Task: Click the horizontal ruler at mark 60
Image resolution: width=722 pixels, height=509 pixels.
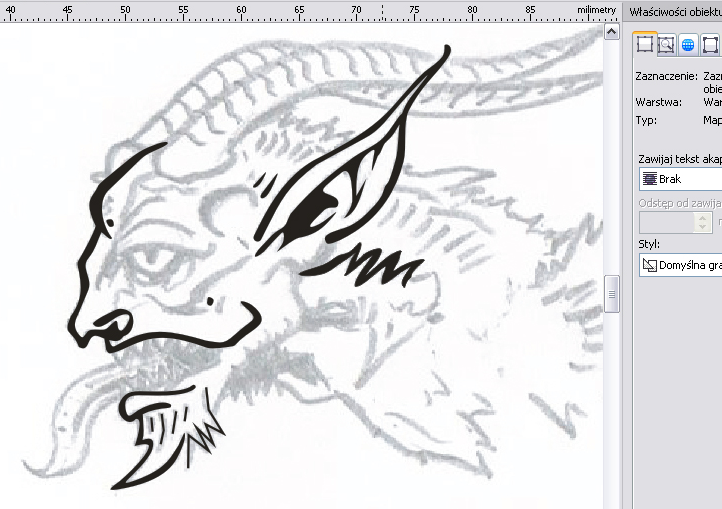Action: (241, 12)
